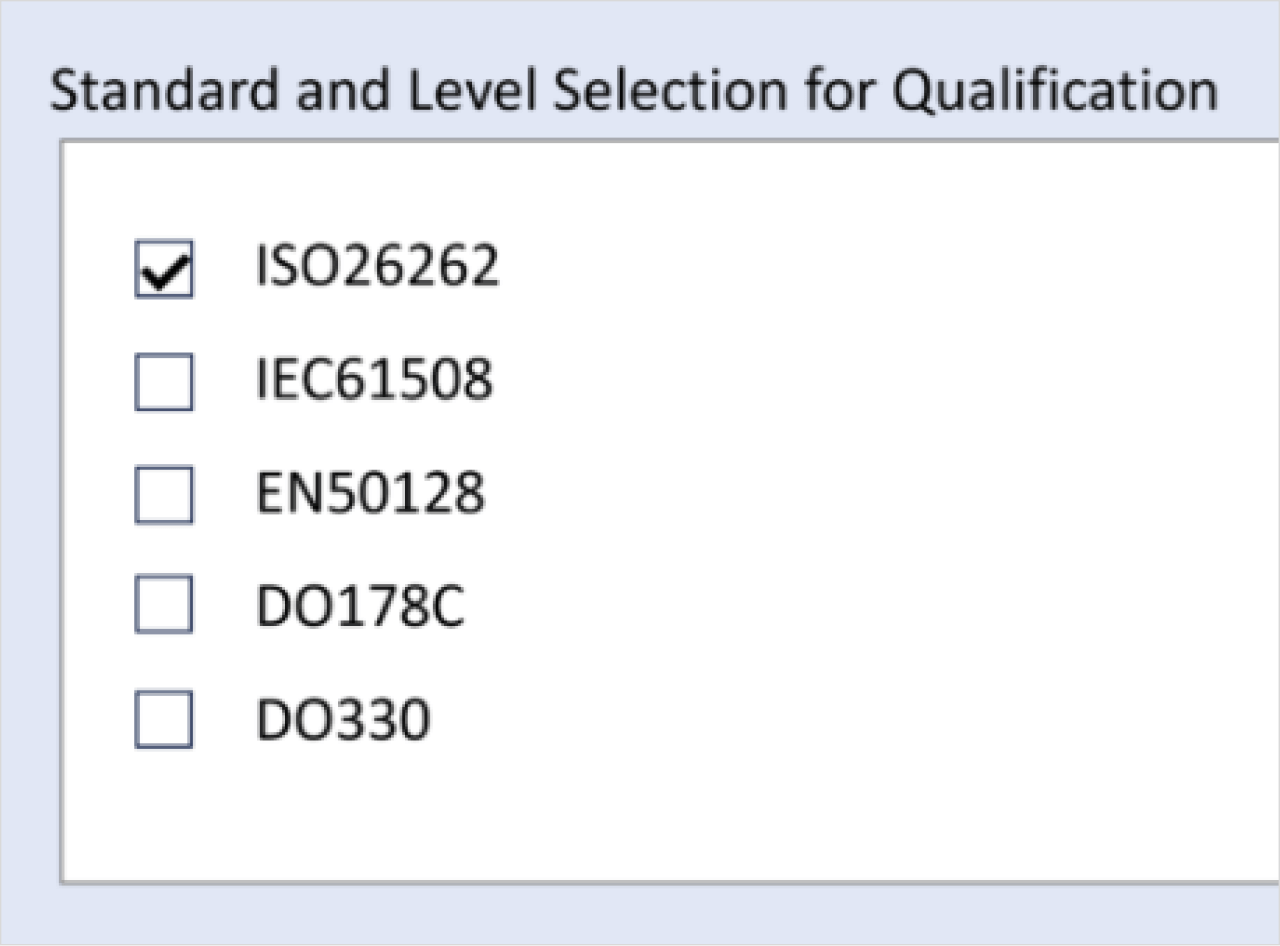This screenshot has height=946, width=1280.
Task: Select the EN railway standard box
Action: coord(164,495)
